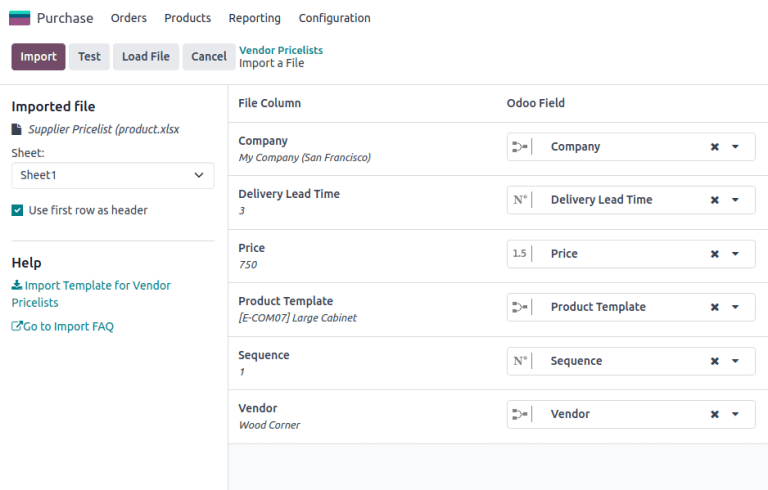Click the Test button

tap(89, 57)
